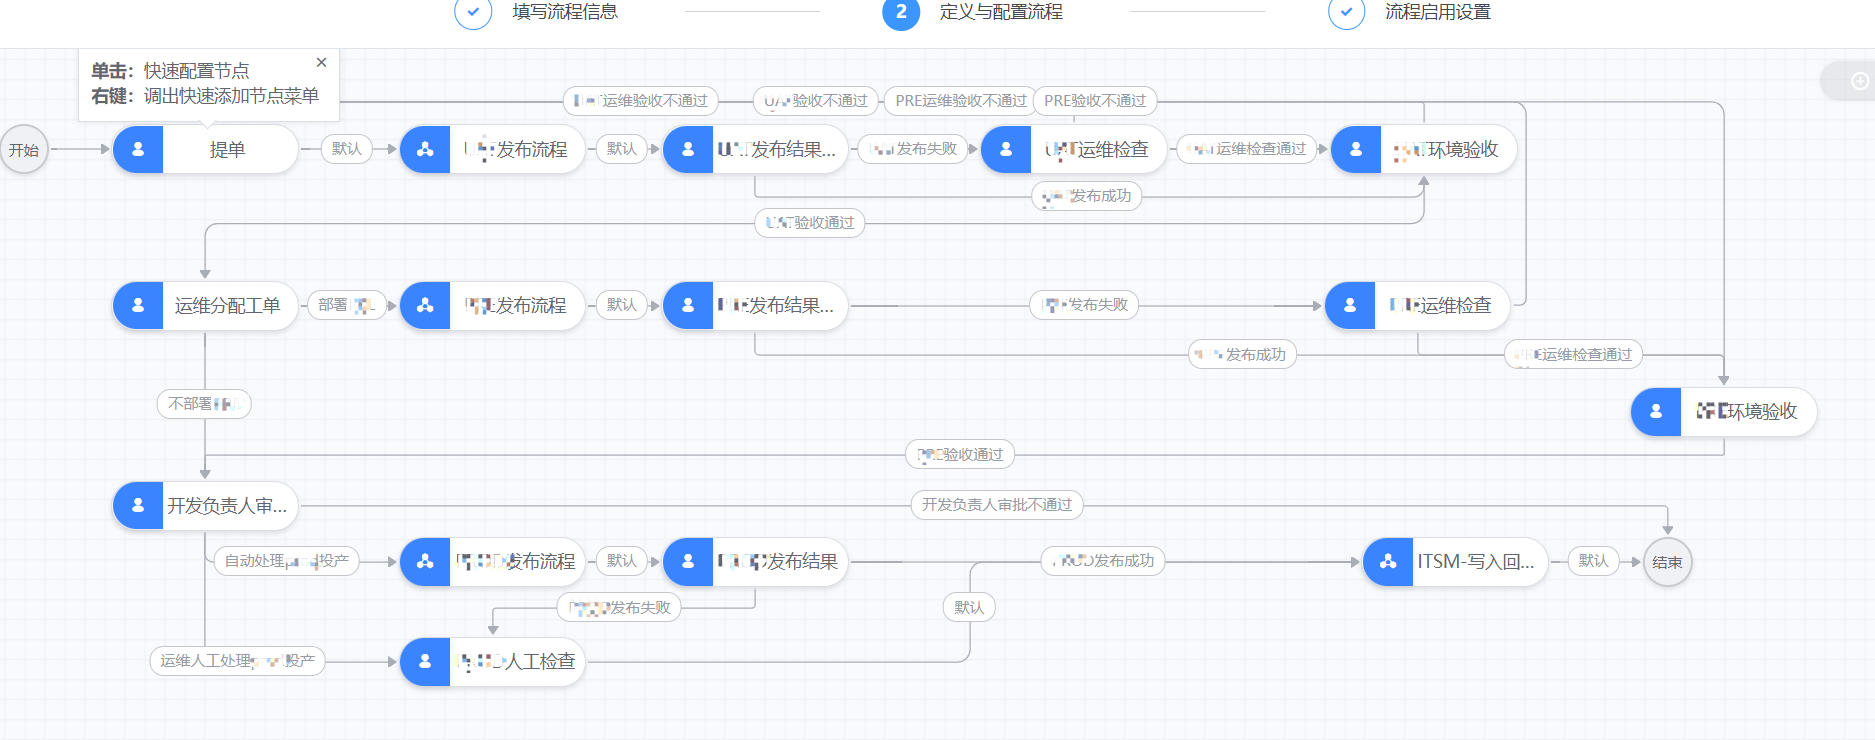This screenshot has height=740, width=1875.
Task: Select 发布成功 label below second-row 发布失败
Action: tap(1242, 355)
